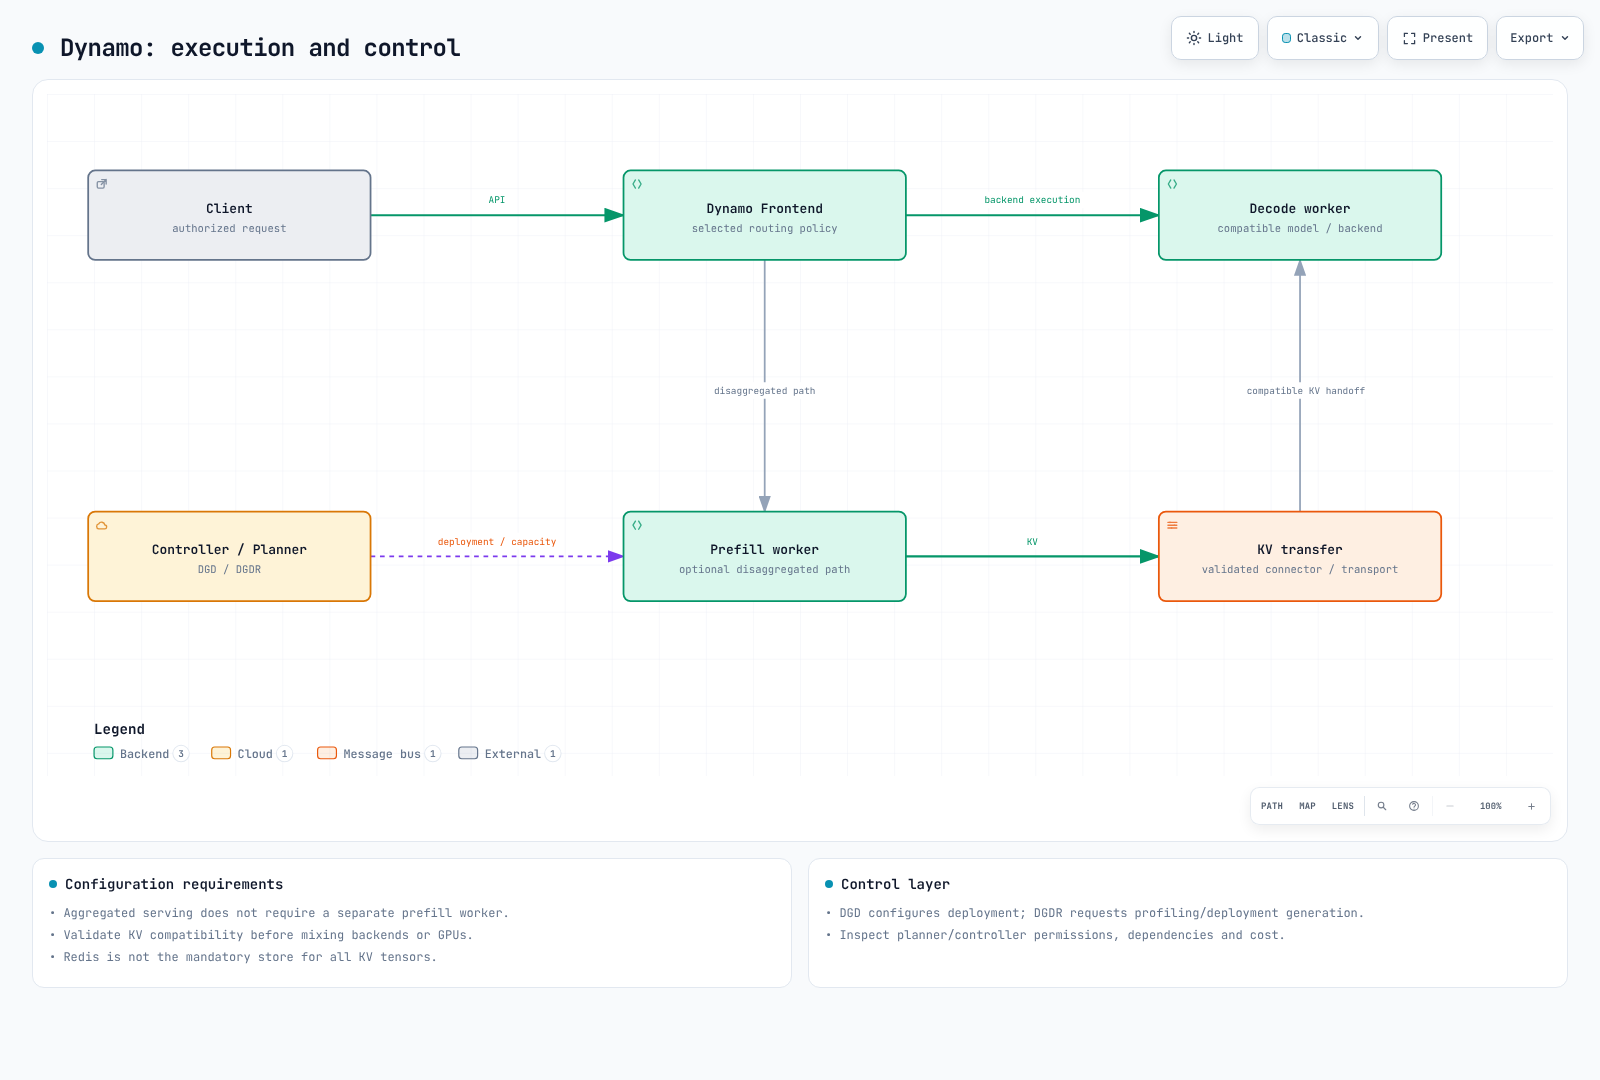Click the external icon on Client node
The height and width of the screenshot is (1080, 1600).
[x=102, y=184]
